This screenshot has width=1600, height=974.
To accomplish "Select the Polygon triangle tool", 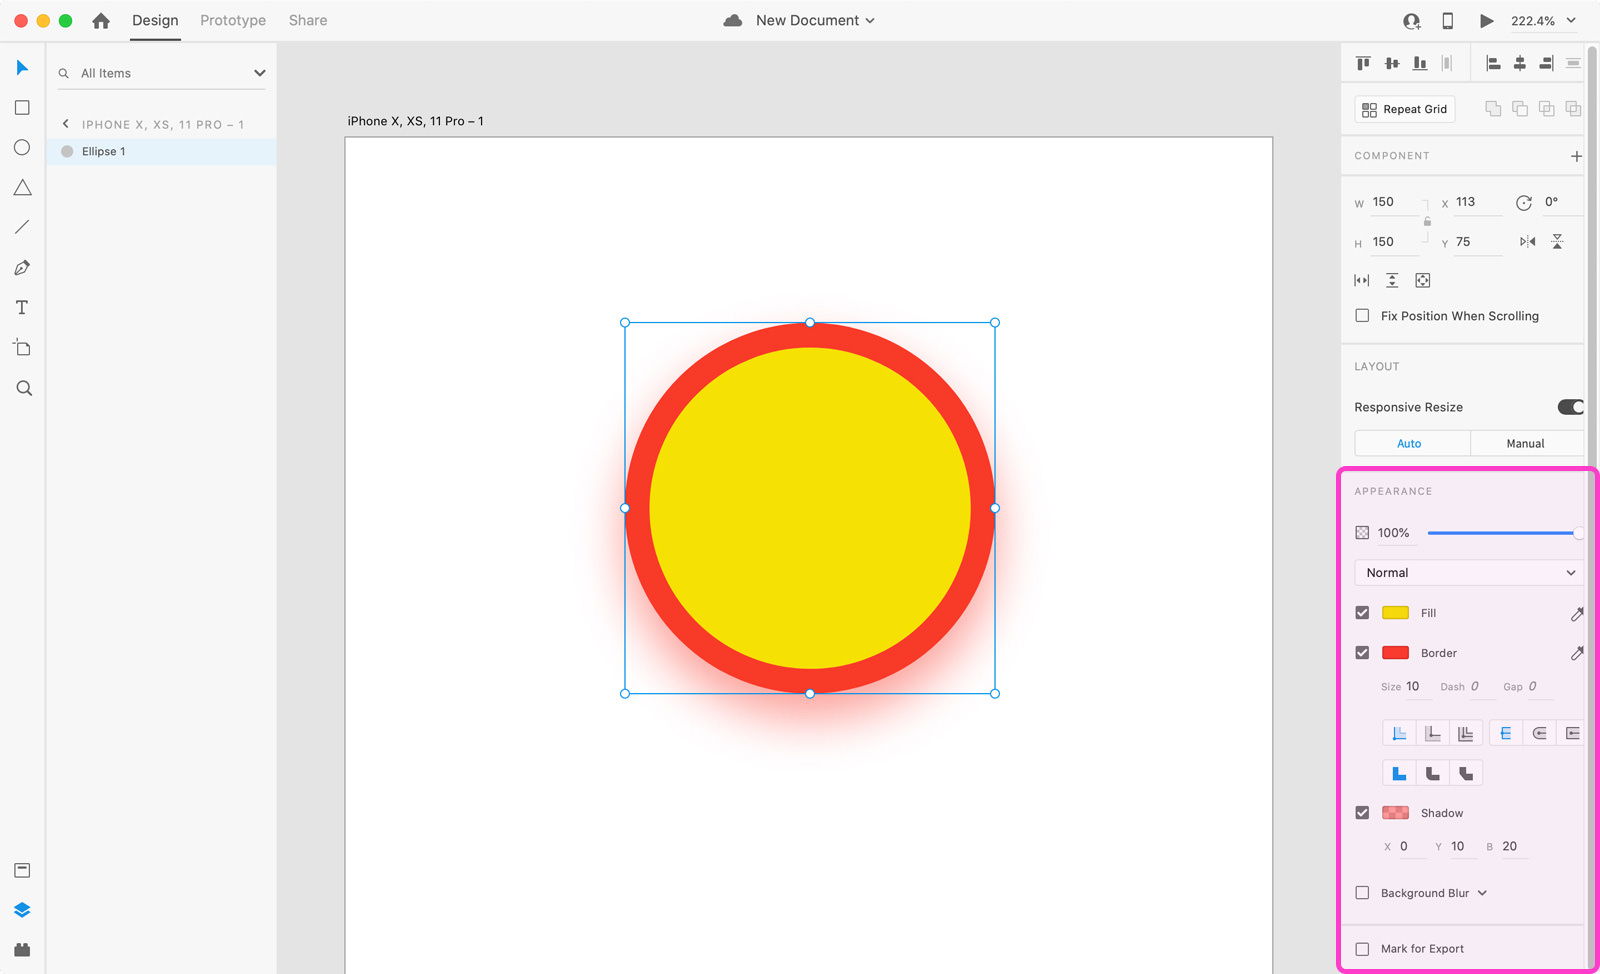I will coord(22,188).
